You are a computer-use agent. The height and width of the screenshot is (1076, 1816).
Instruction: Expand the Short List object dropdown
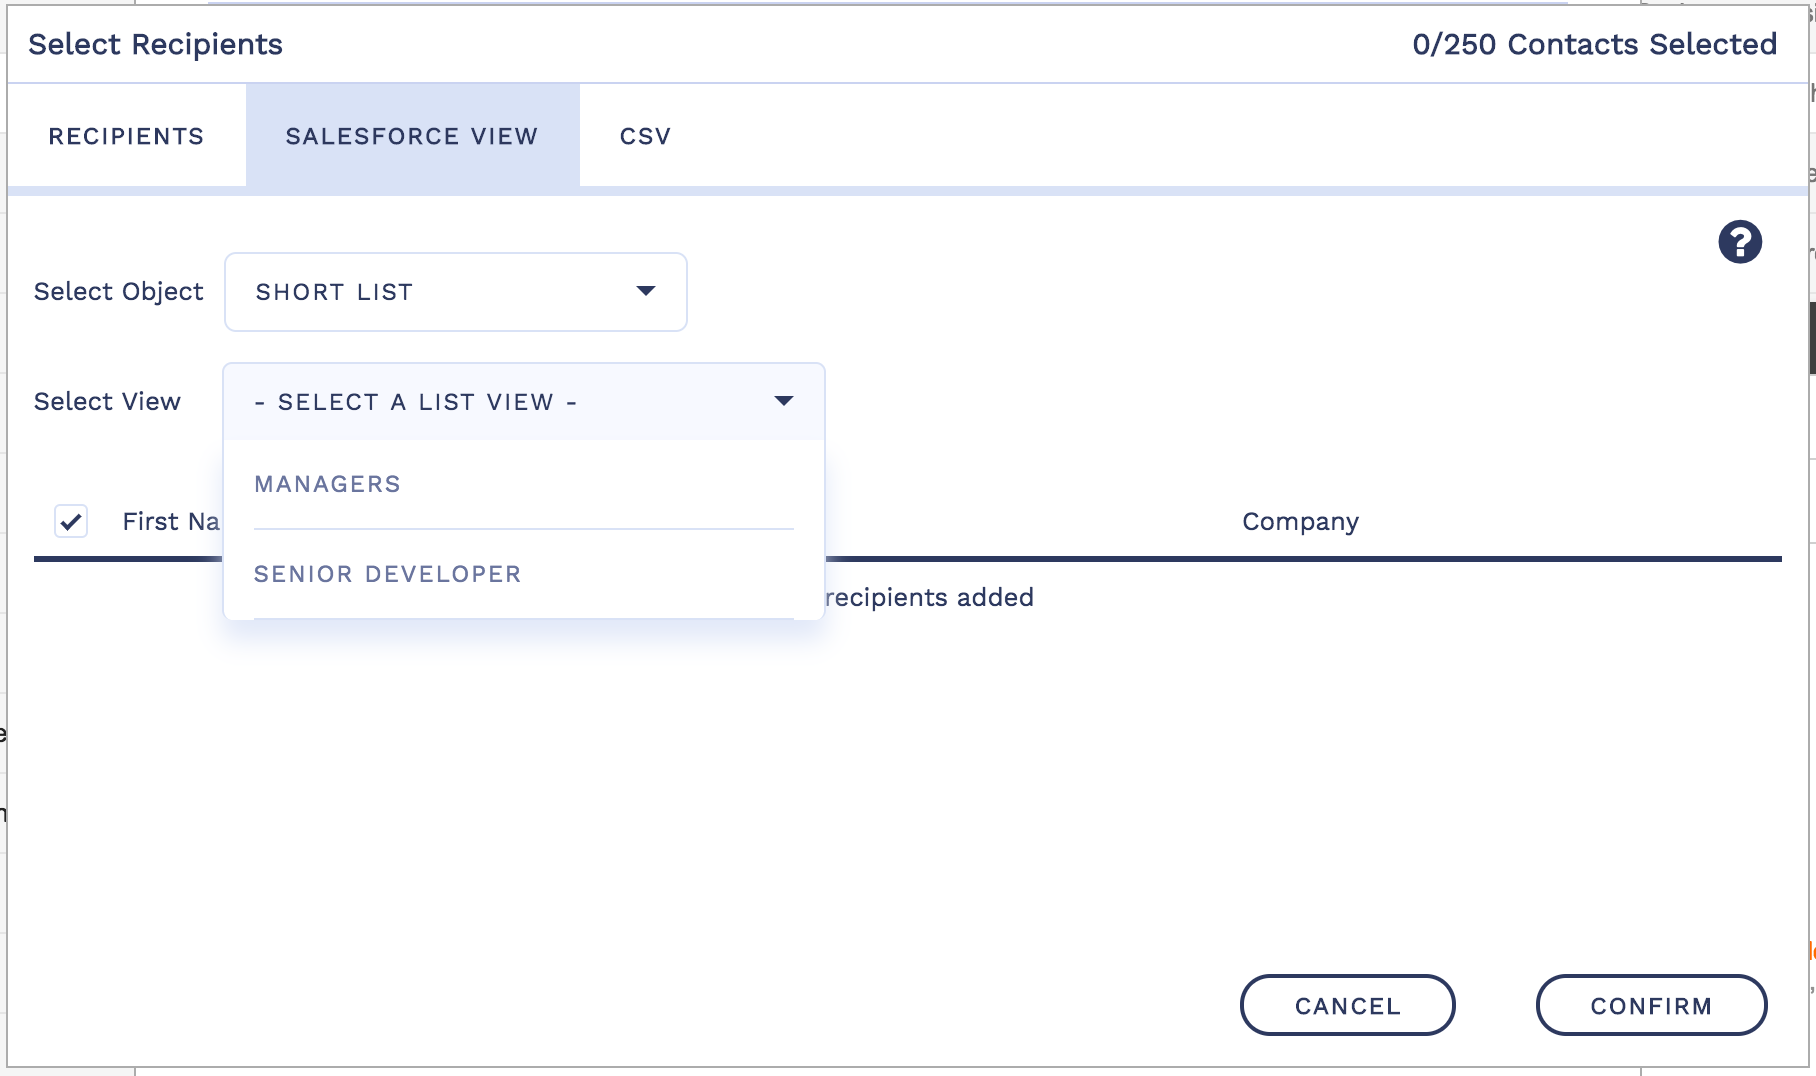point(455,292)
